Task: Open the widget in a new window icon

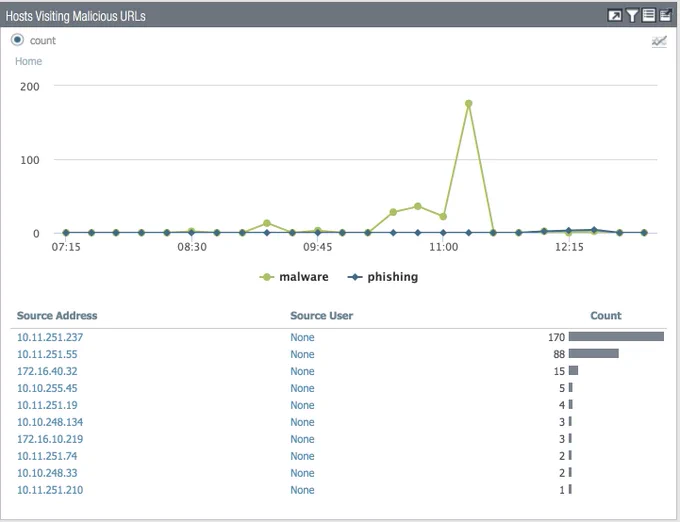Action: click(x=615, y=16)
